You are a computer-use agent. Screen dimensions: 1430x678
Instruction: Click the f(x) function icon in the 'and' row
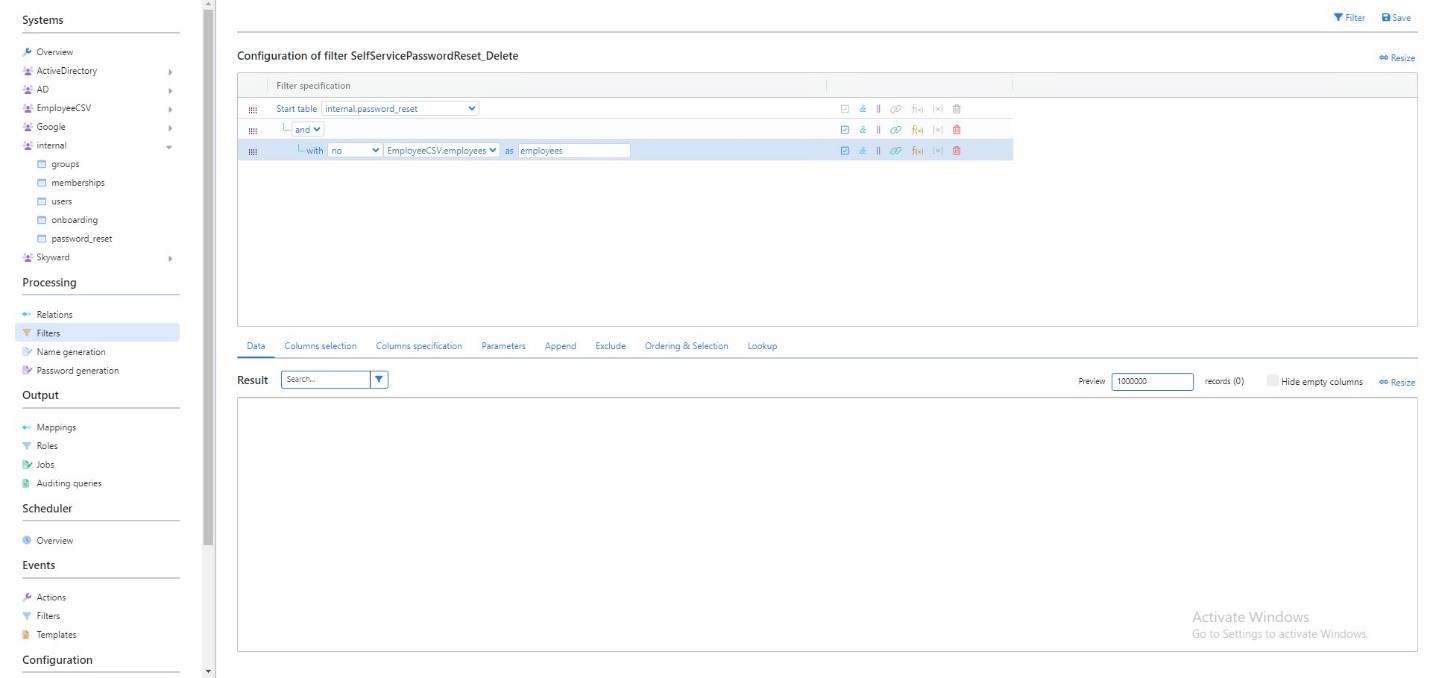tap(917, 130)
